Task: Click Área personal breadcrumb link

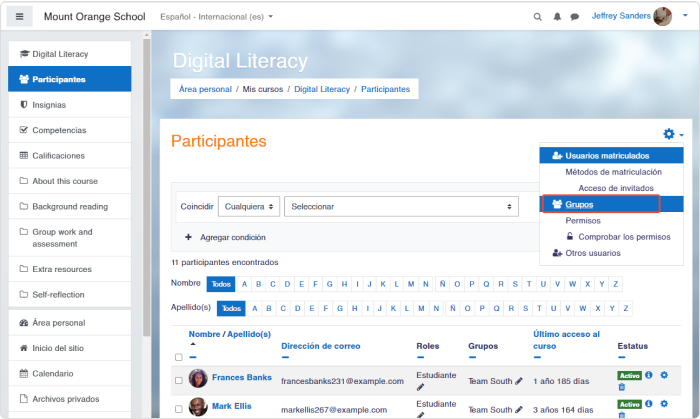Action: coord(205,89)
